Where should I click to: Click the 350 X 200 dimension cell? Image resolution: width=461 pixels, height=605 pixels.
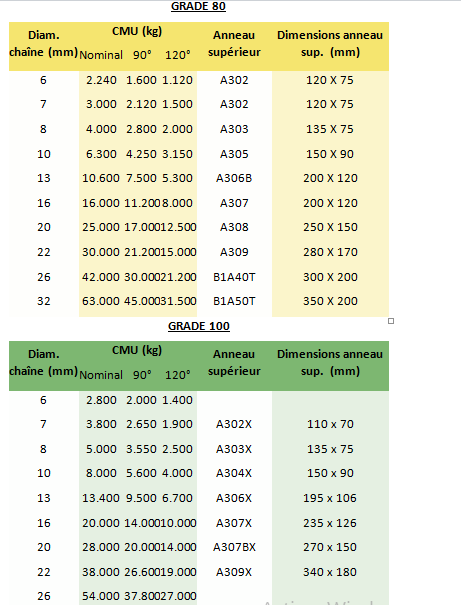tap(330, 301)
